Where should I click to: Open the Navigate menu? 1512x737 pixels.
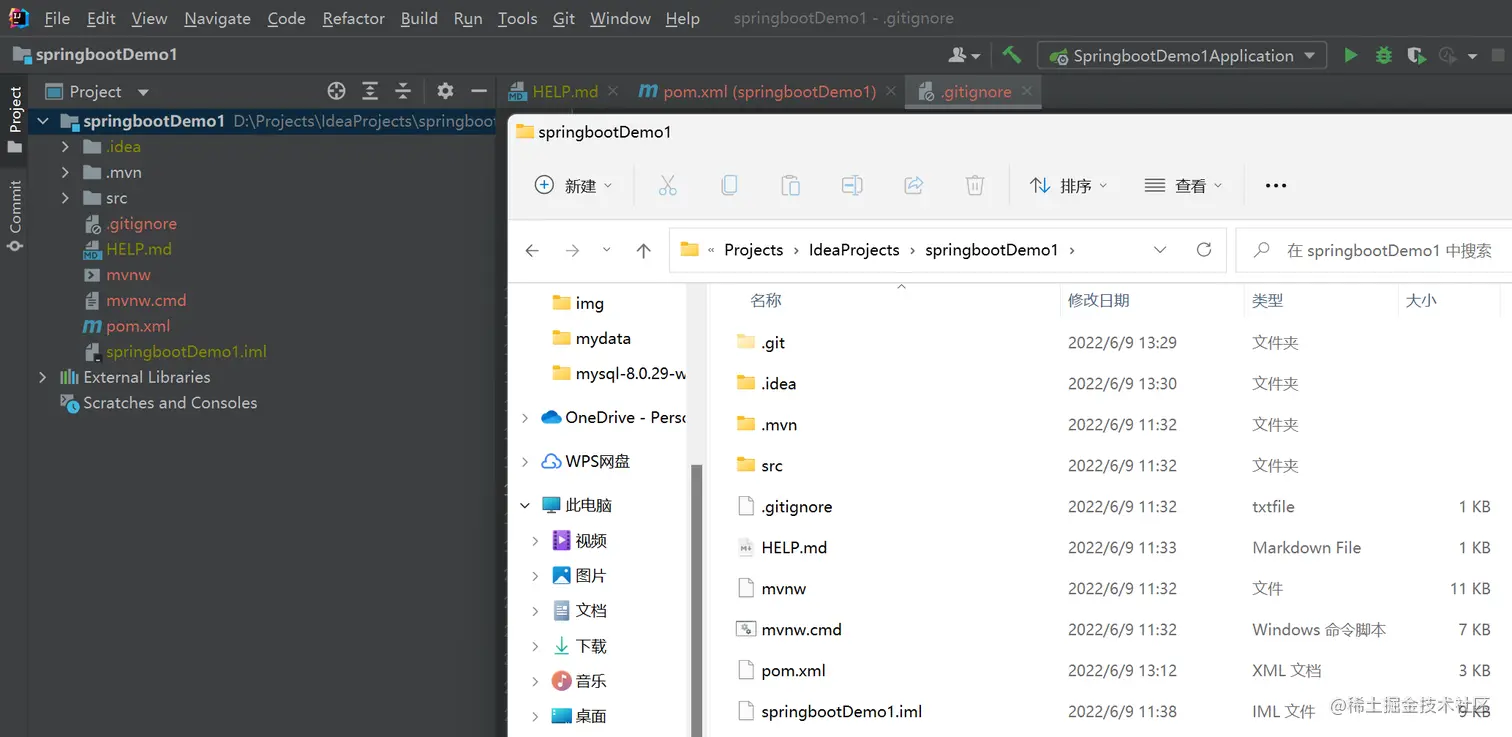coord(217,18)
